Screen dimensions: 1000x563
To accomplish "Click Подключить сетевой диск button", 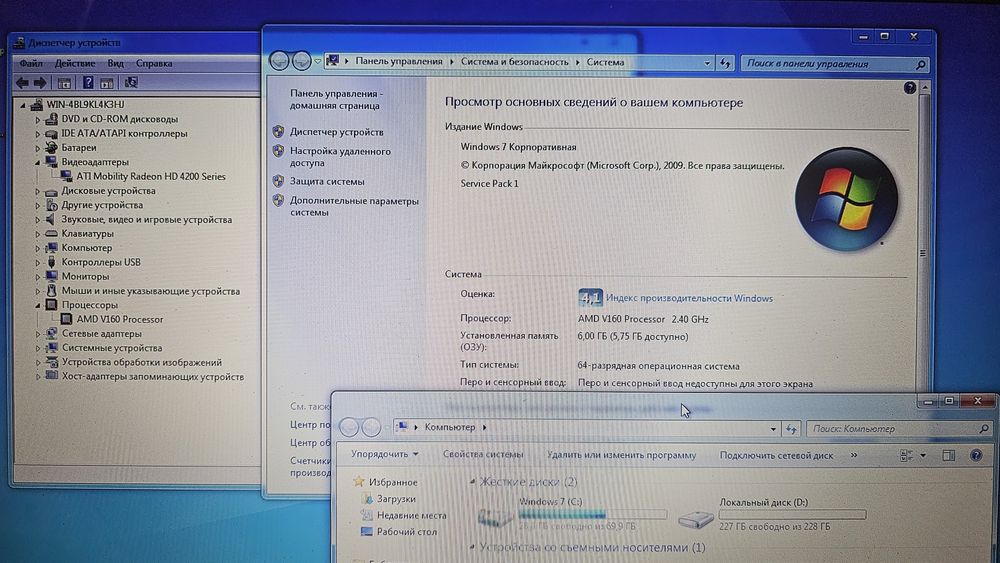I will tap(776, 455).
